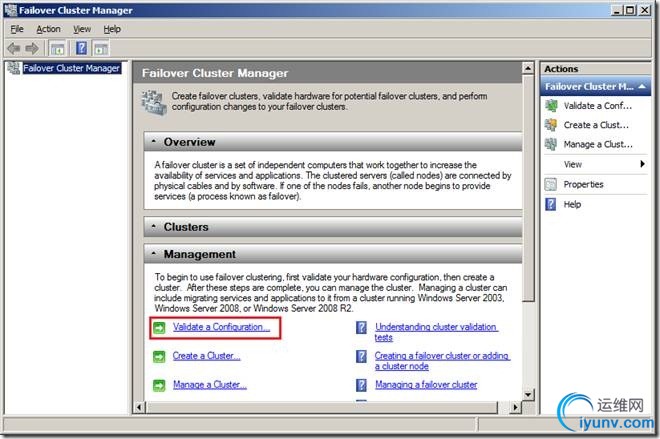Click the Actions pane title

point(561,69)
